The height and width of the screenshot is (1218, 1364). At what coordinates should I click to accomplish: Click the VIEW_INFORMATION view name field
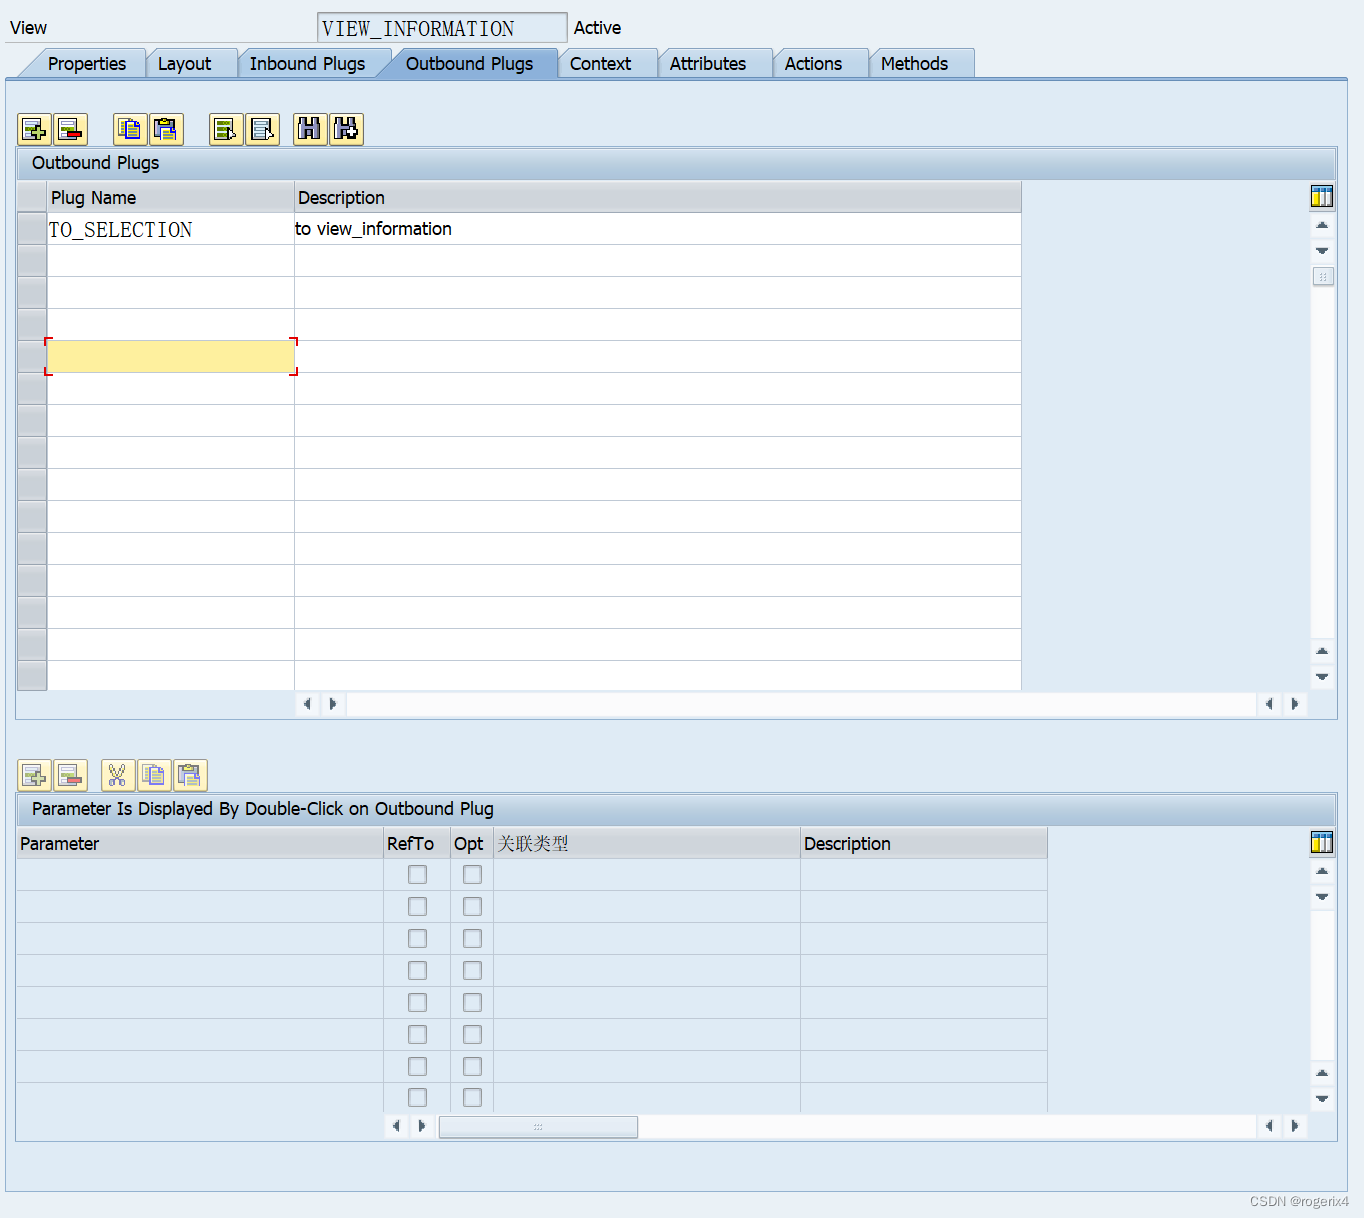(442, 28)
